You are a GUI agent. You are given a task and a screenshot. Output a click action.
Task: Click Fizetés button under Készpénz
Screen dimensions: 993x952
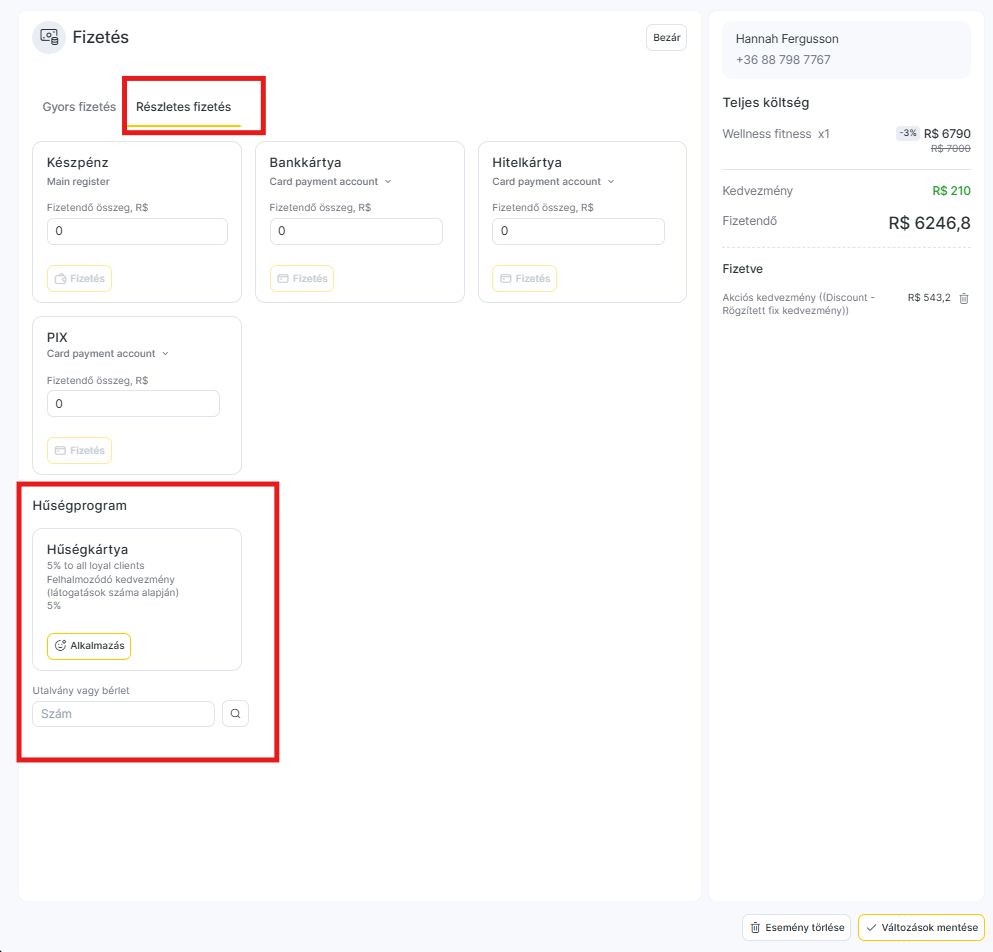79,279
